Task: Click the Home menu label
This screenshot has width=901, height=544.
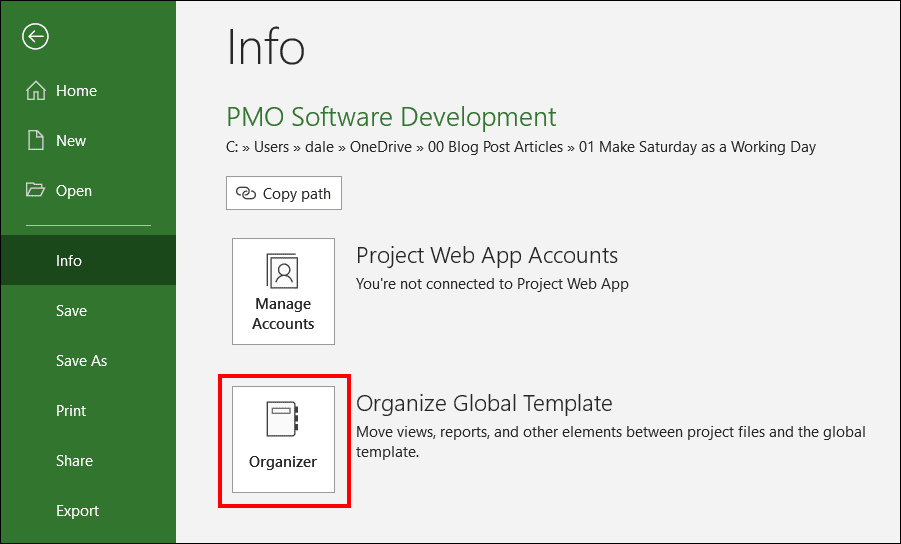Action: (x=76, y=91)
